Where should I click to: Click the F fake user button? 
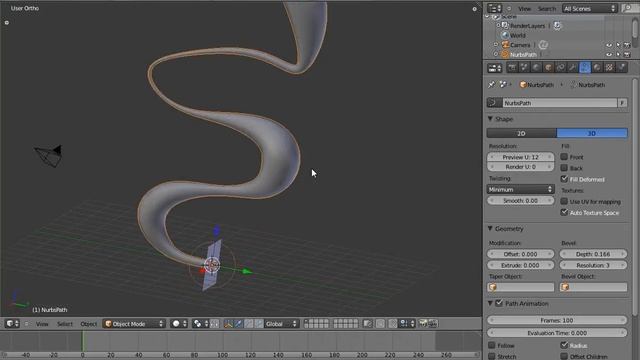(x=622, y=103)
